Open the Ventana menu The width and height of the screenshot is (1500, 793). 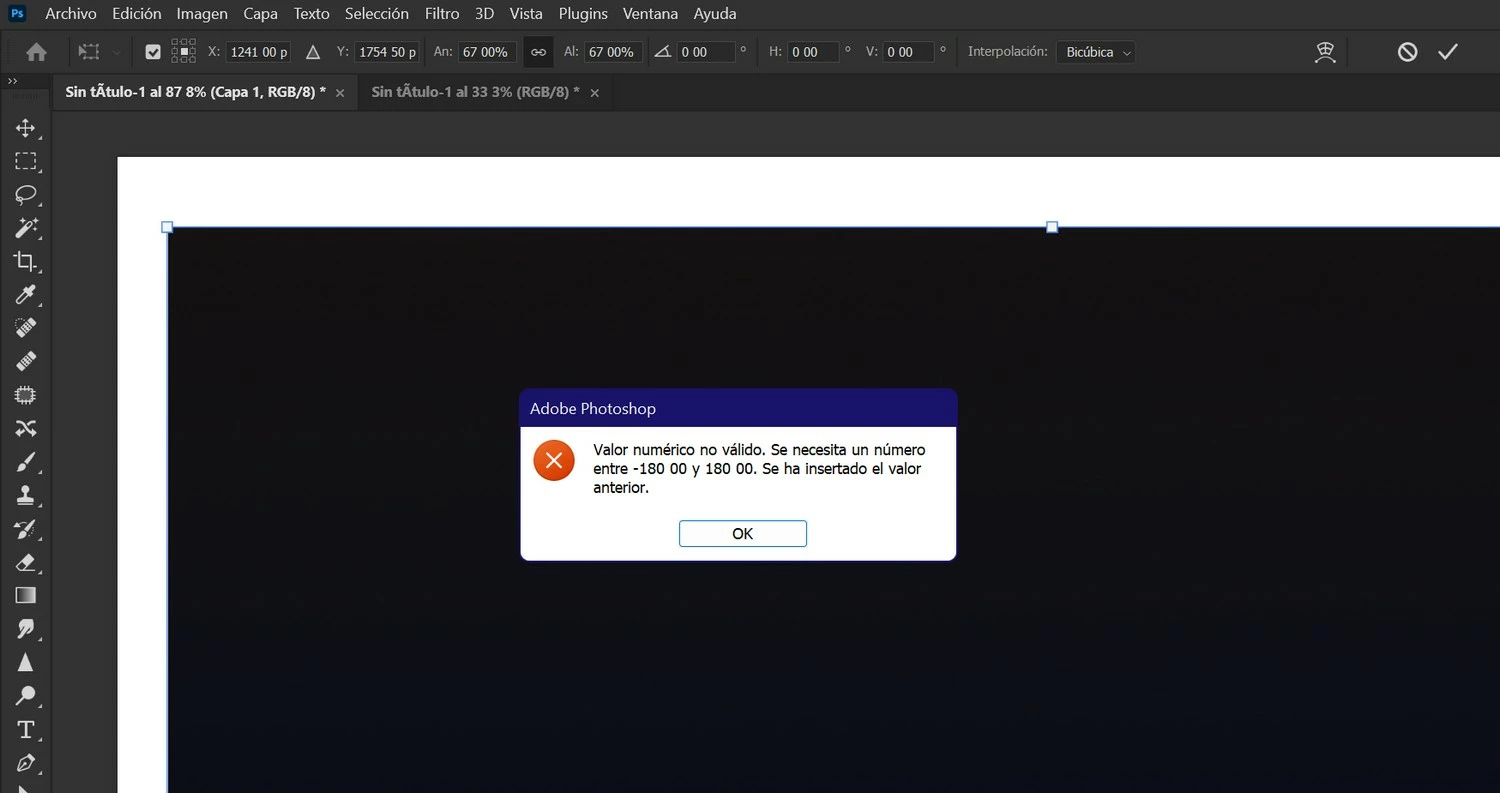[x=650, y=14]
